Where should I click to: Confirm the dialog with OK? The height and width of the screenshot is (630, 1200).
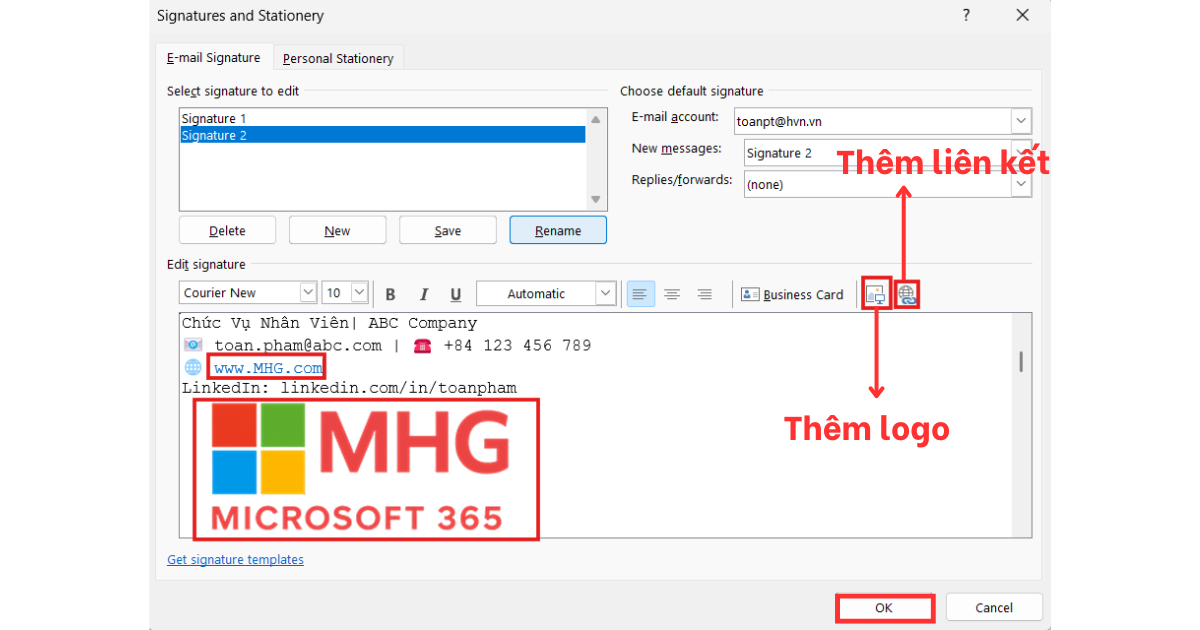click(884, 608)
